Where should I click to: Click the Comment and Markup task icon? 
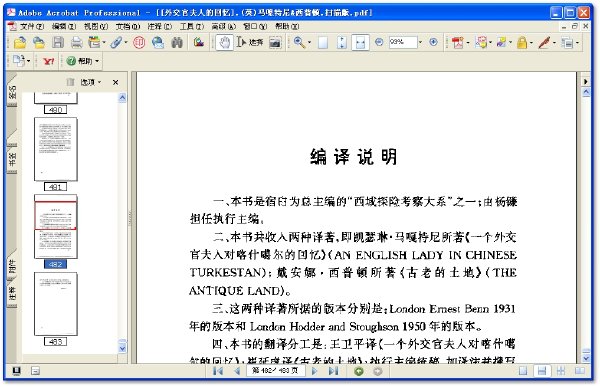click(481, 42)
